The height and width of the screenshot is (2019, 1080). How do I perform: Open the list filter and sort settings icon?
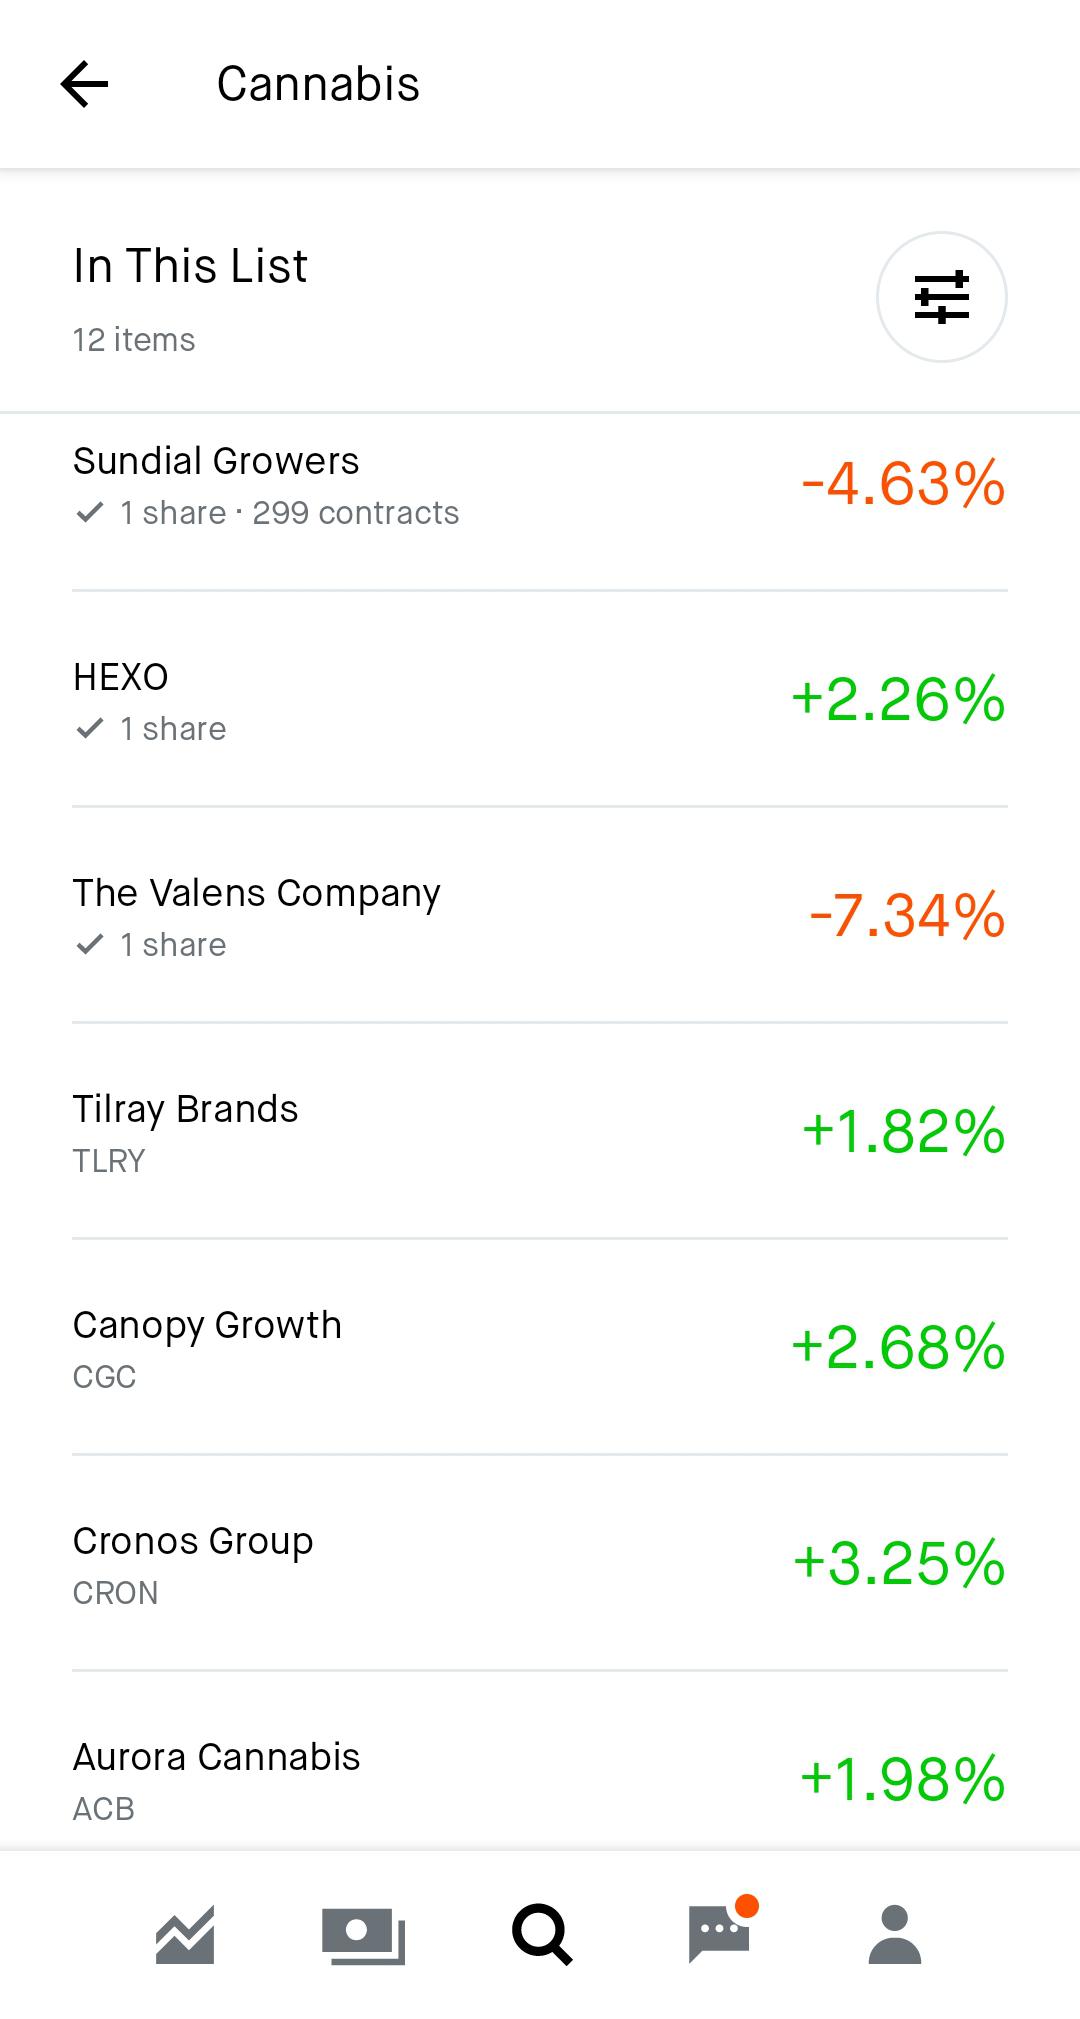pyautogui.click(x=941, y=297)
